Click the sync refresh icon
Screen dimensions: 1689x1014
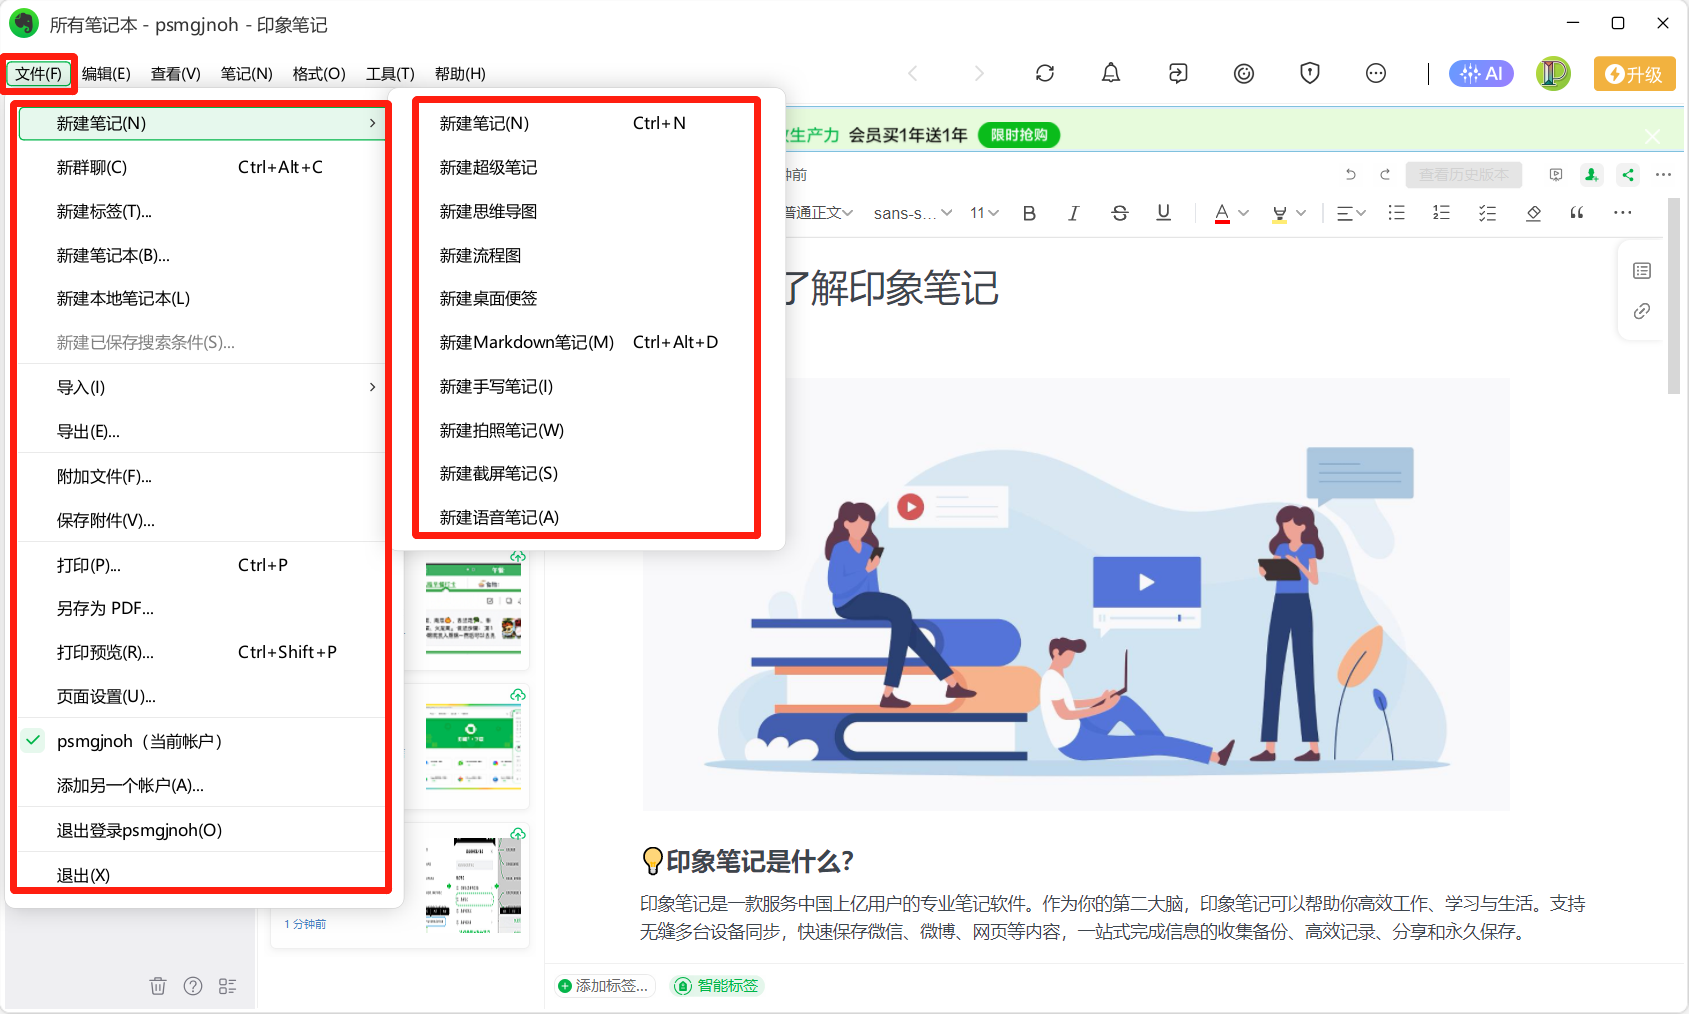(1045, 73)
